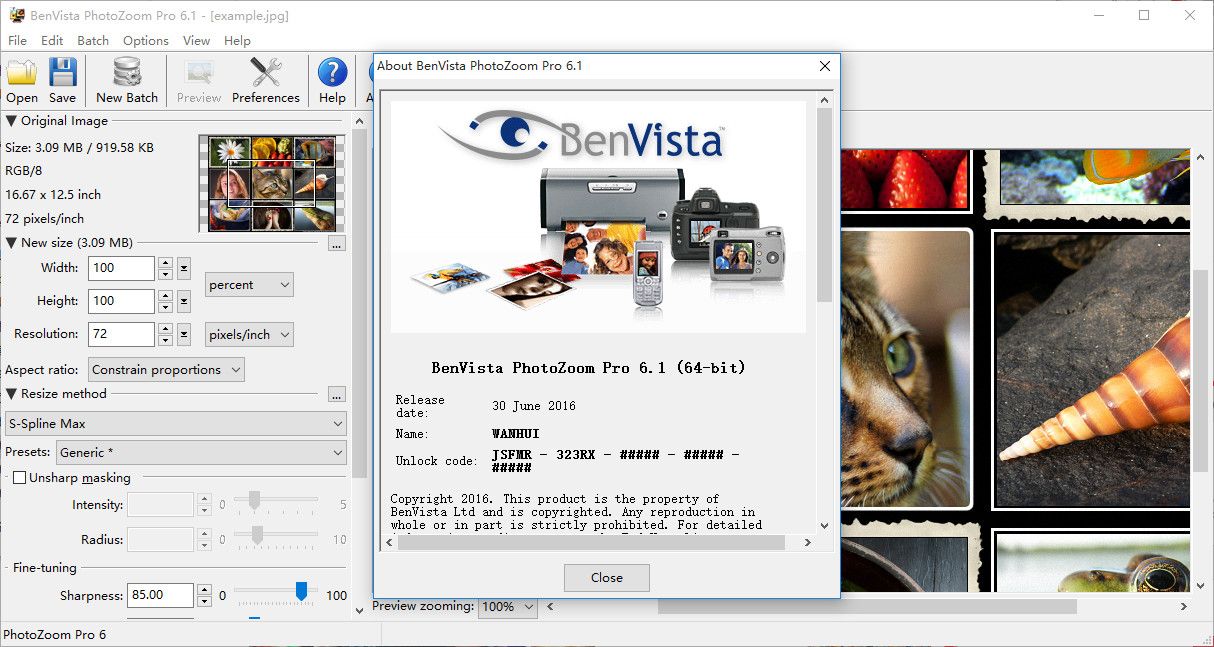Increase Sharpness using its up stepper arrow
This screenshot has height=647, width=1214.
point(204,590)
